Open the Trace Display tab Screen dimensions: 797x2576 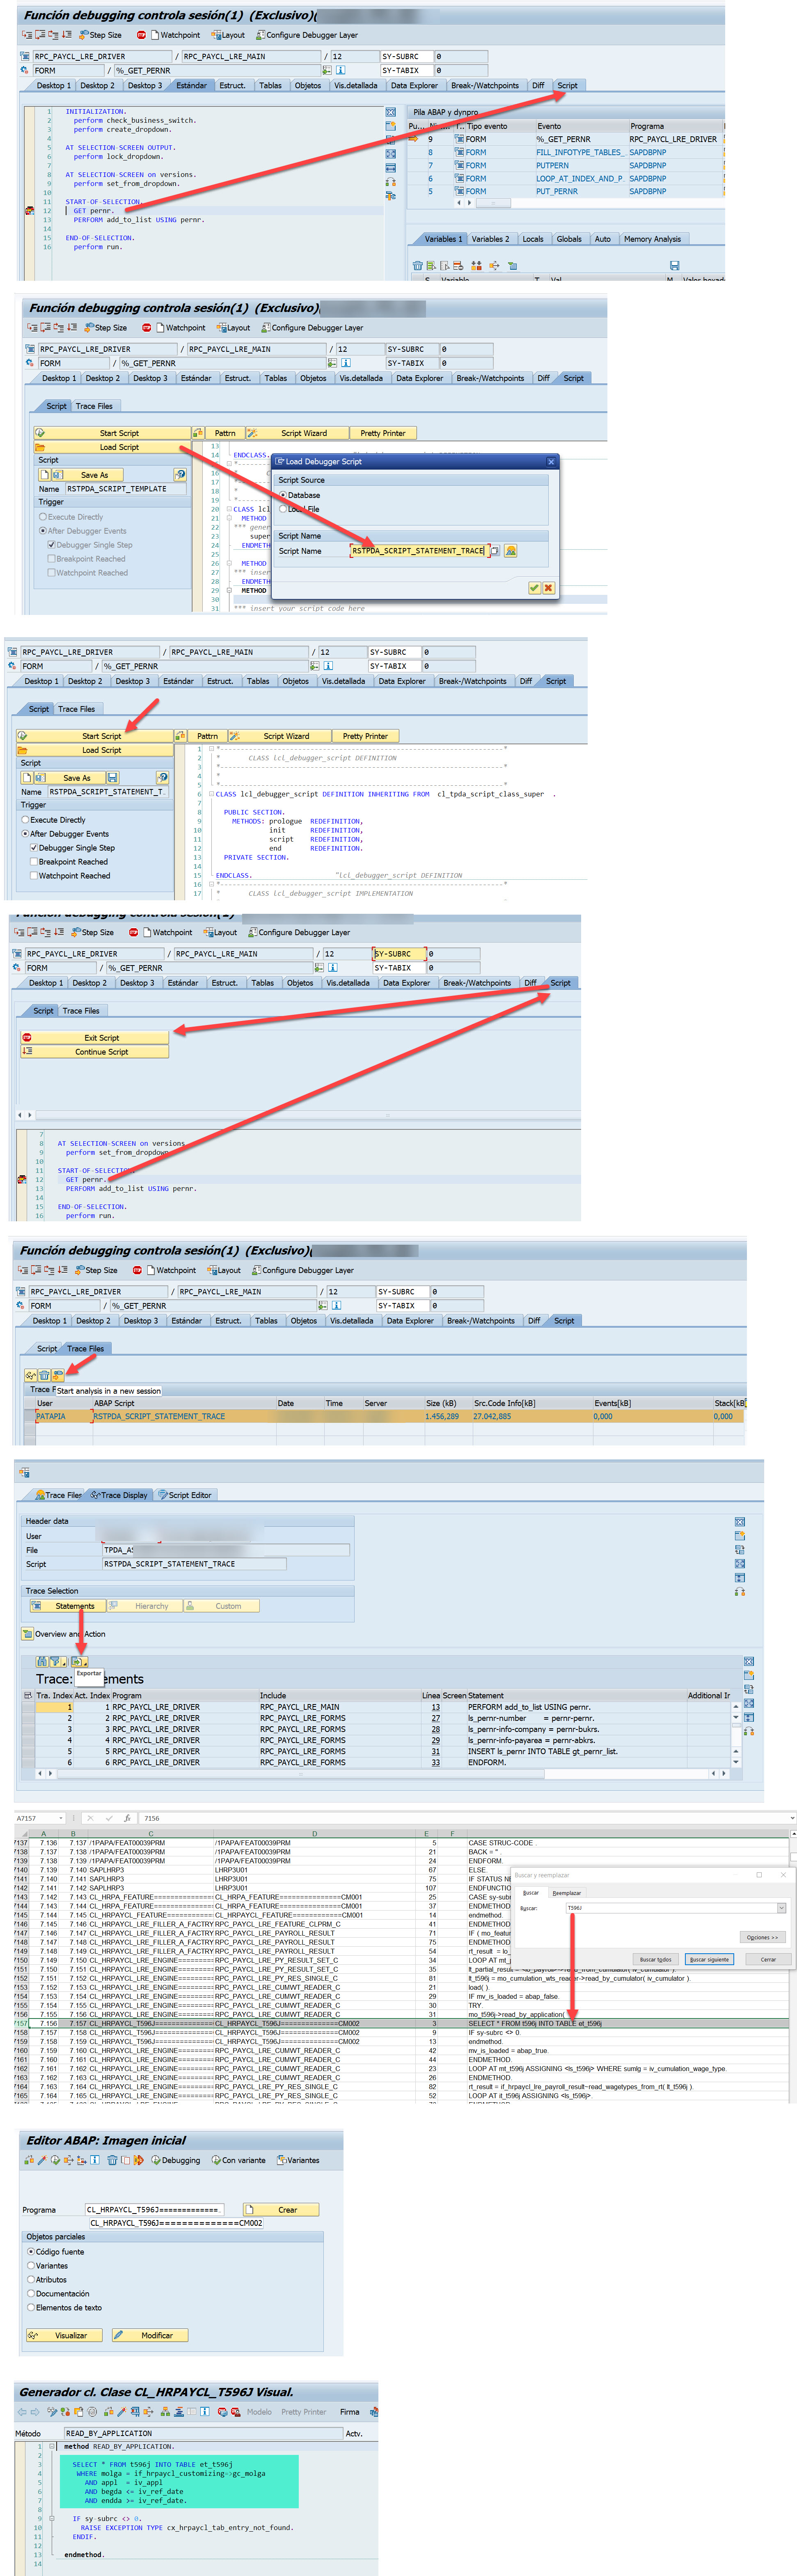pyautogui.click(x=119, y=1495)
